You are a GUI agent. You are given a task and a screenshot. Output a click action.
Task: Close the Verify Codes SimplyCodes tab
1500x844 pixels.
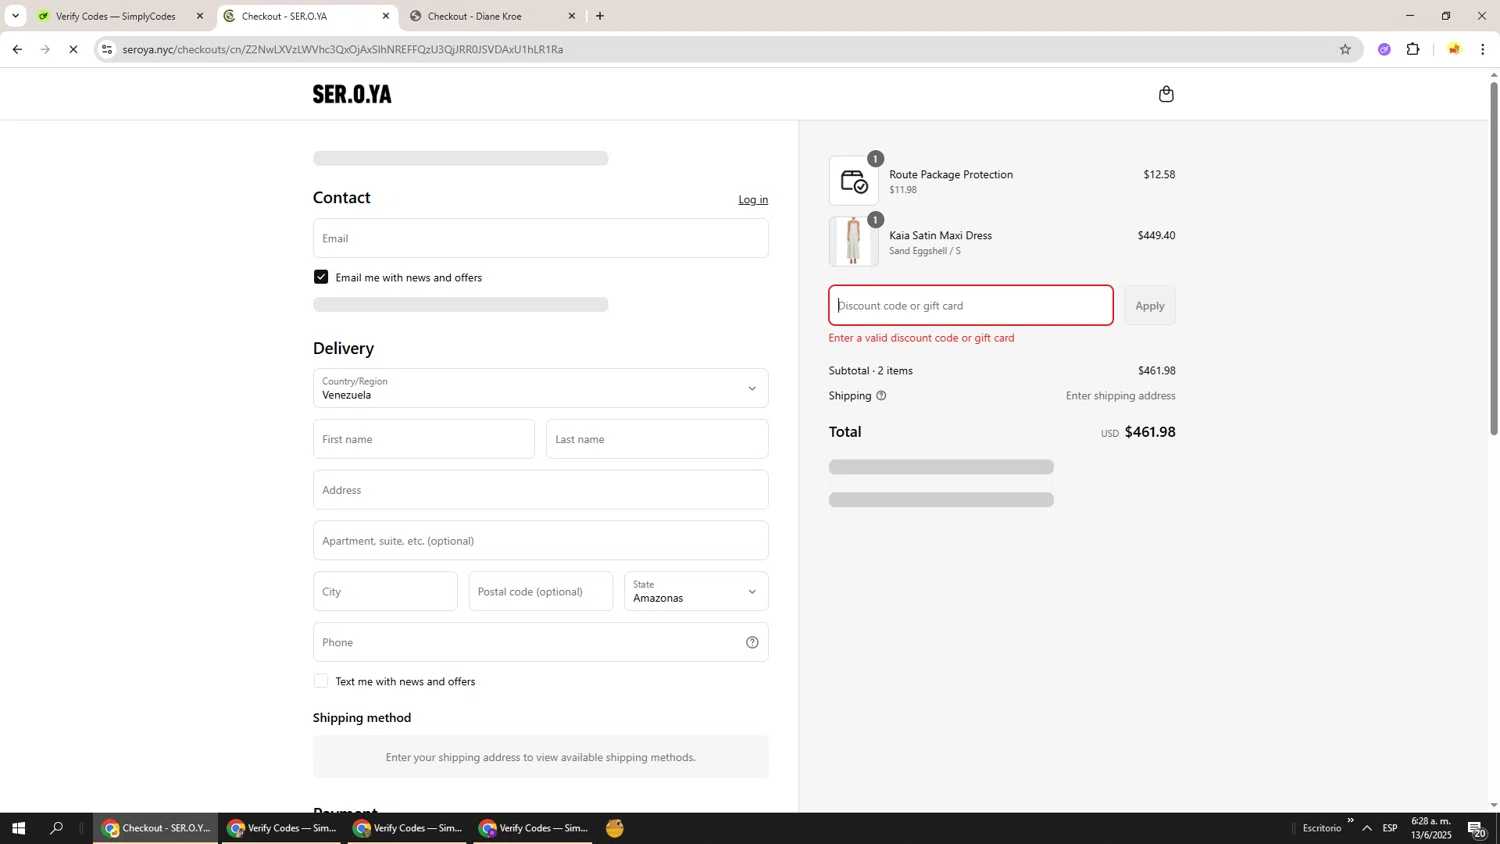point(200,16)
